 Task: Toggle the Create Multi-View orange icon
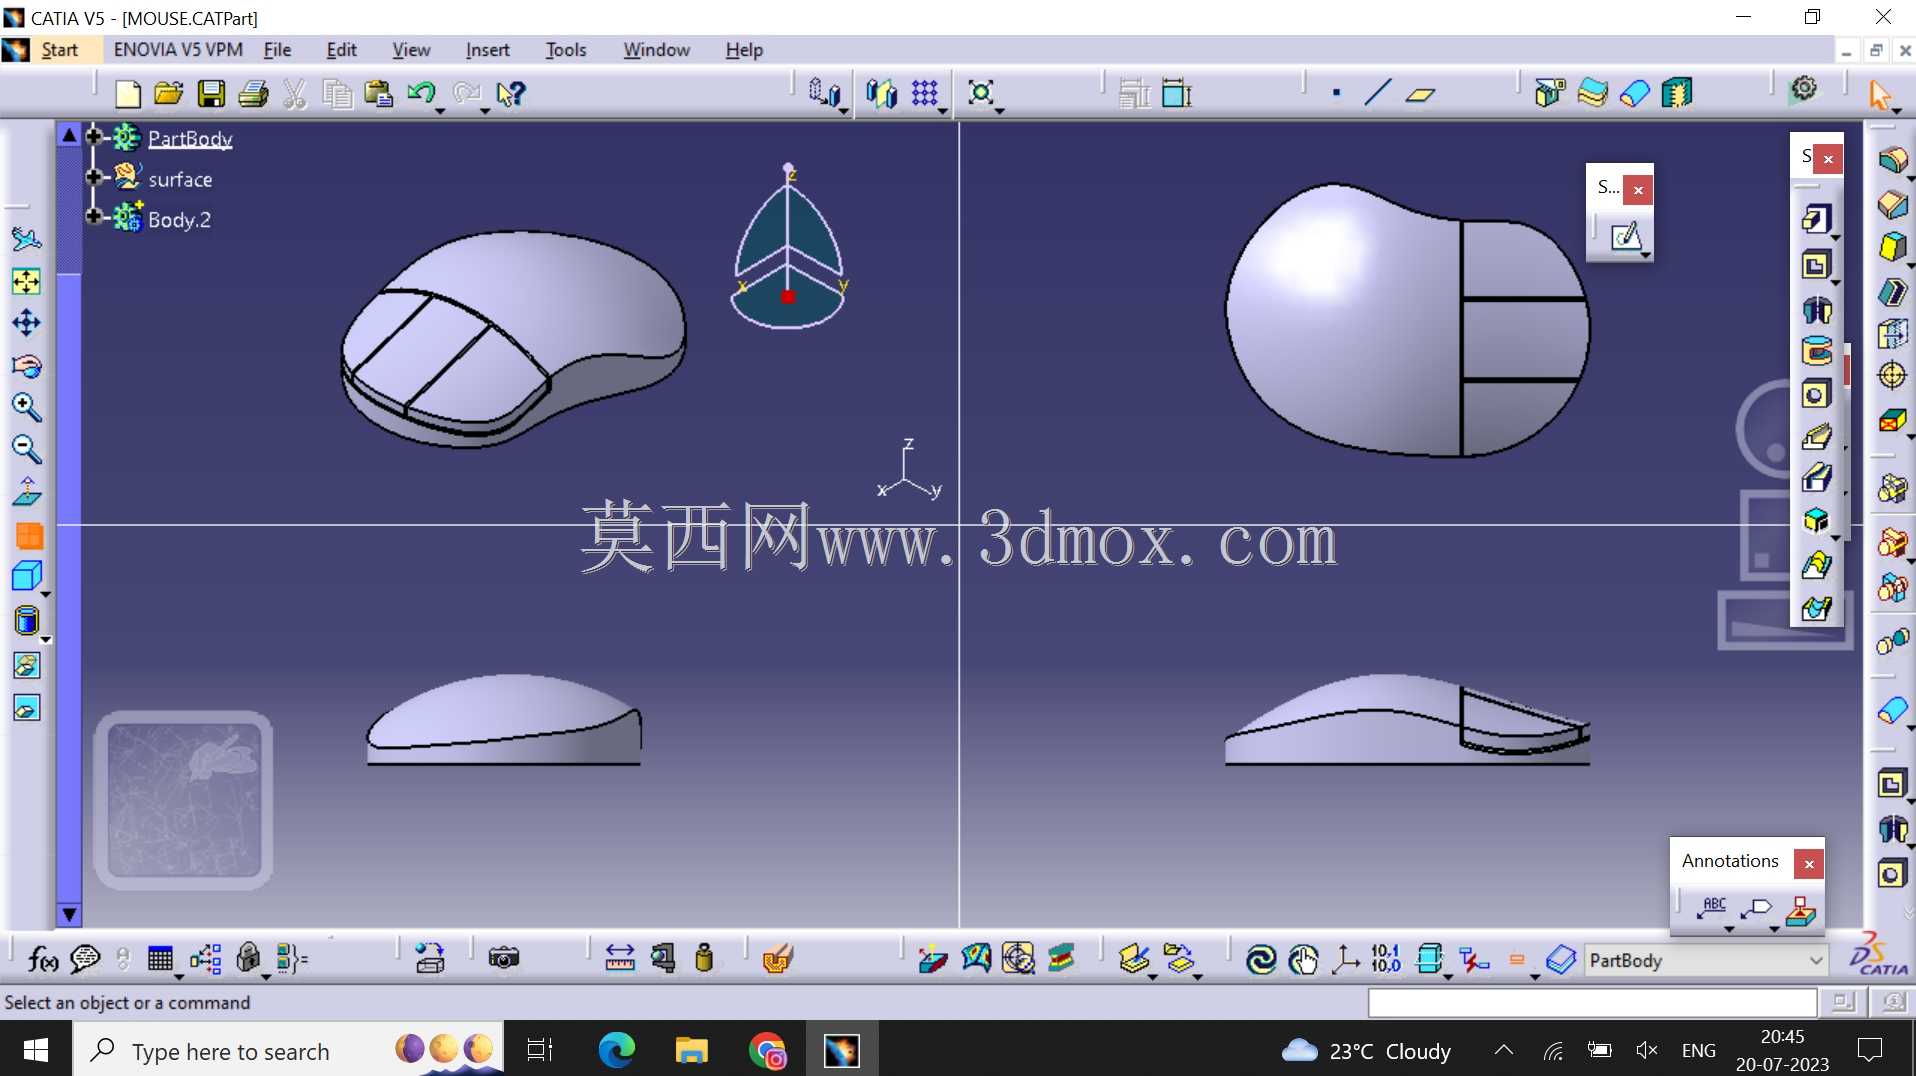pos(29,536)
